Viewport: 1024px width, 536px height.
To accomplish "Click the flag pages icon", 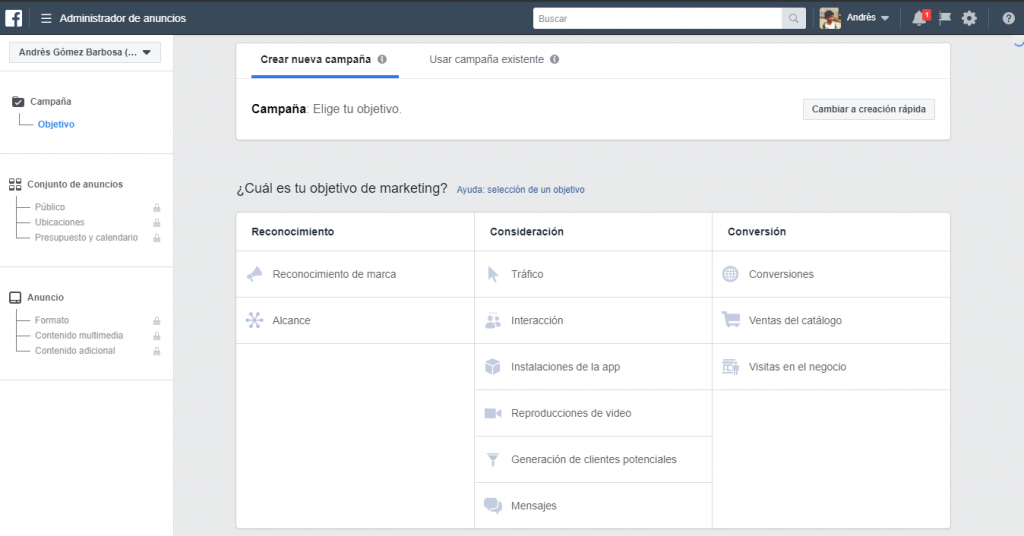I will tap(944, 18).
